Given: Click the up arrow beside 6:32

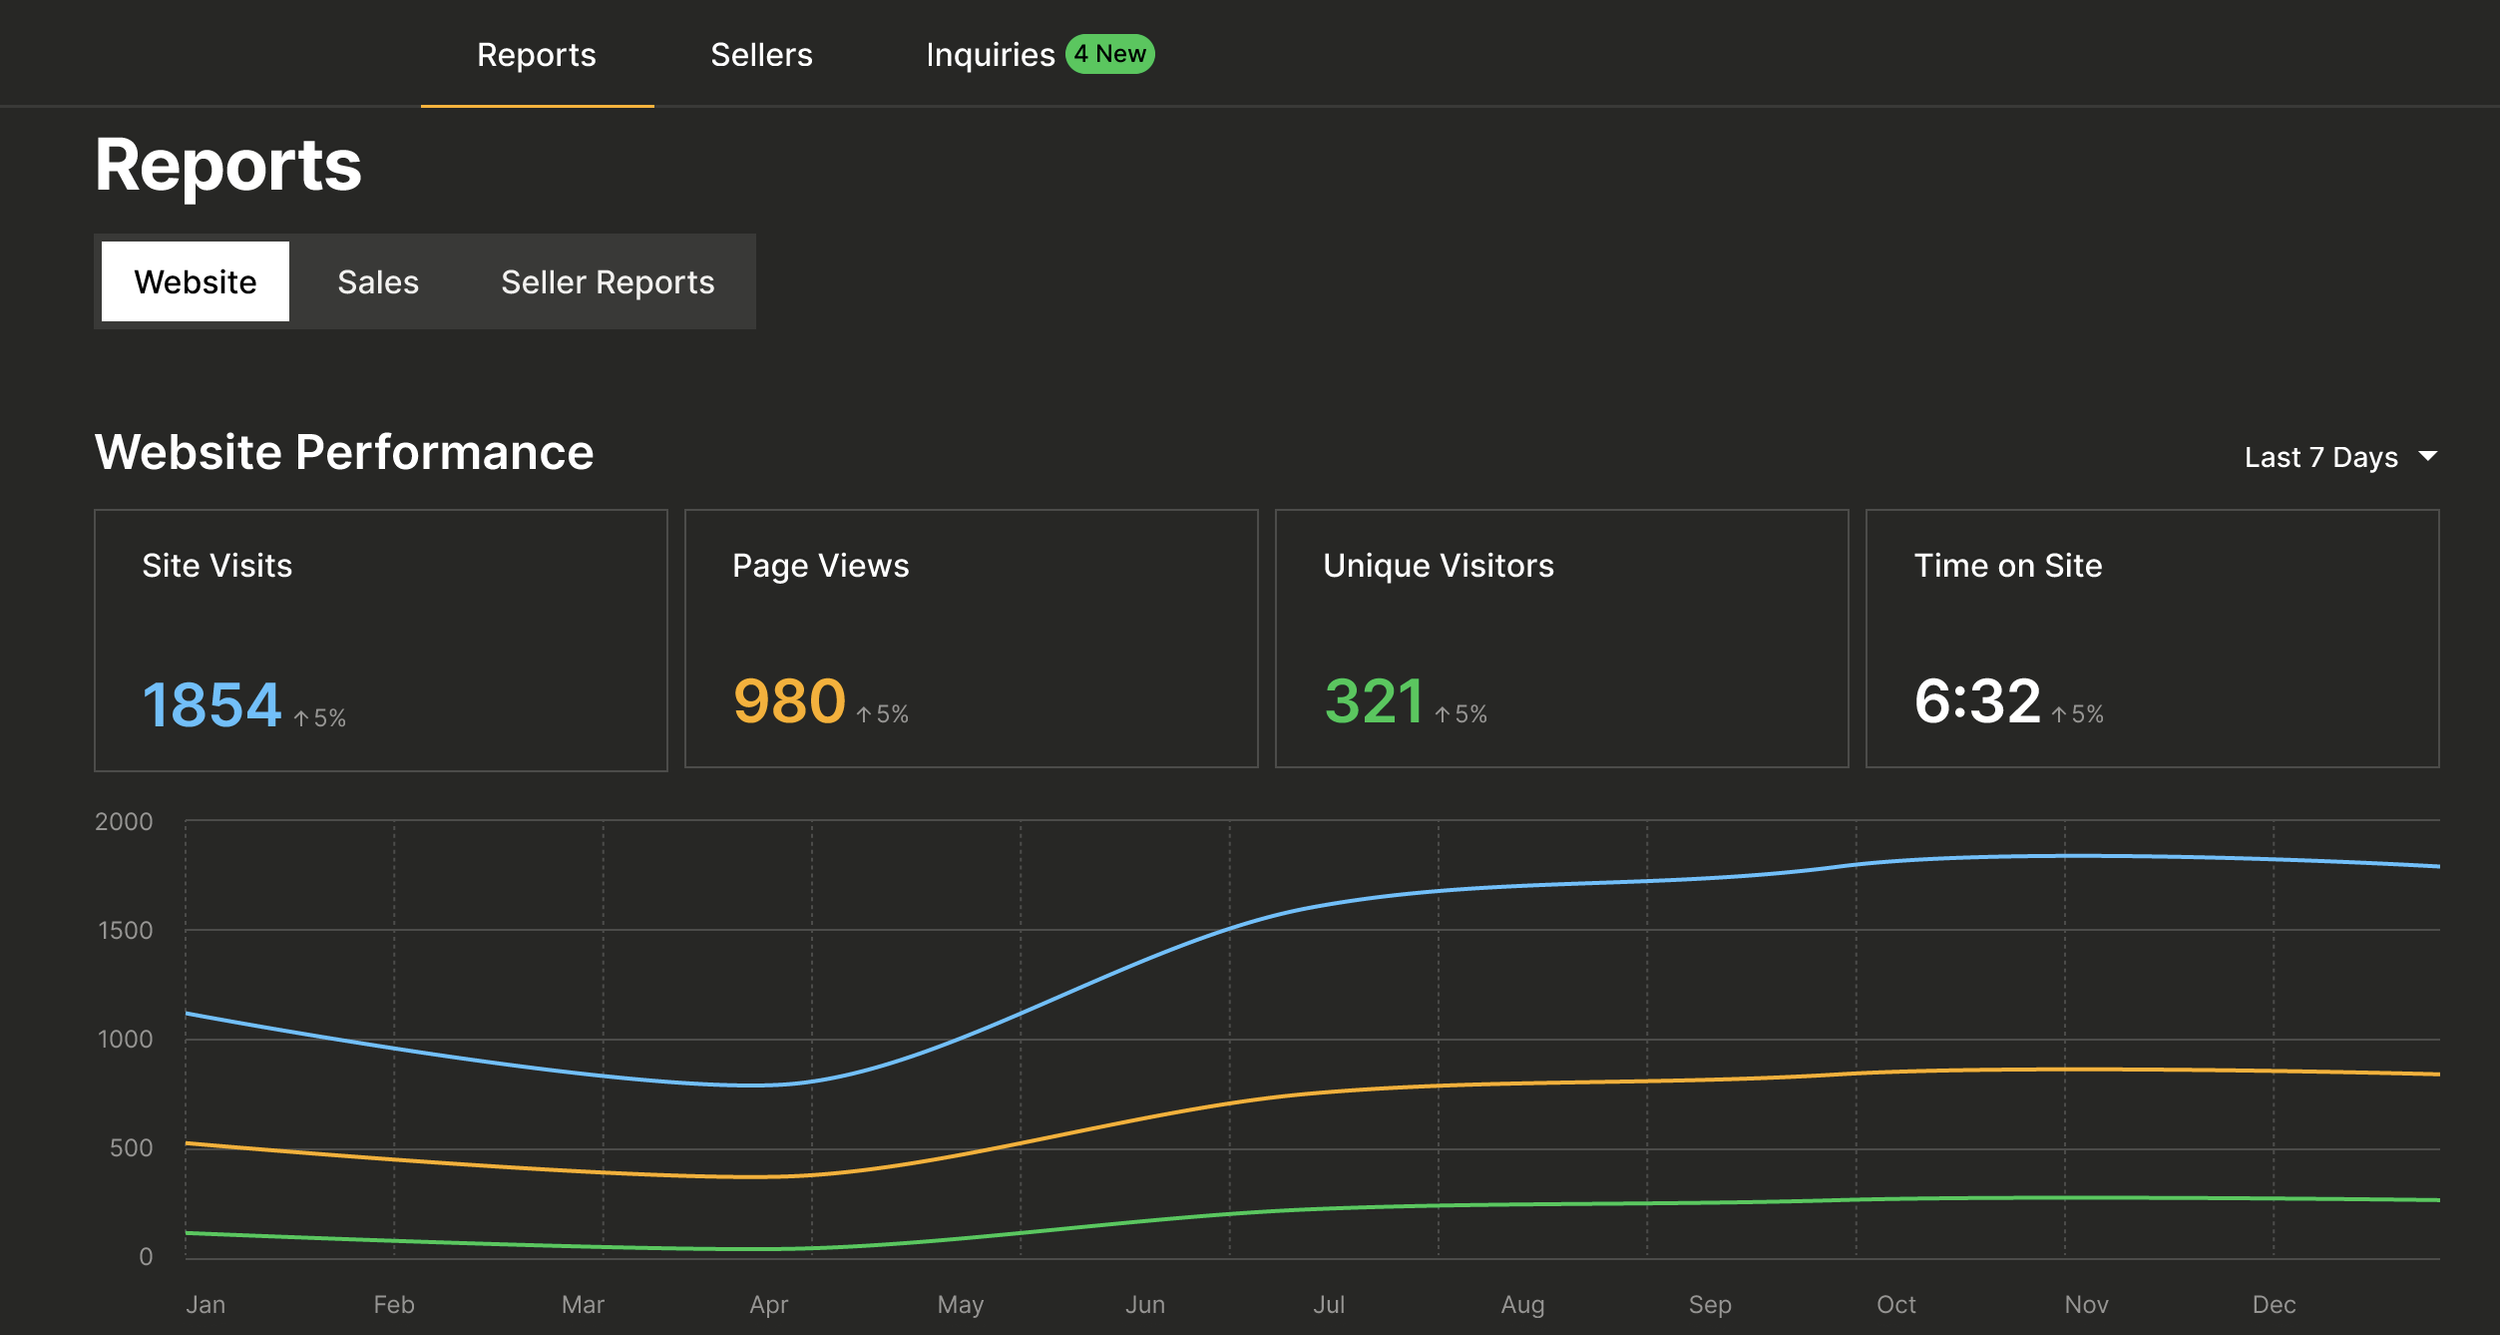Looking at the screenshot, I should tap(2058, 714).
